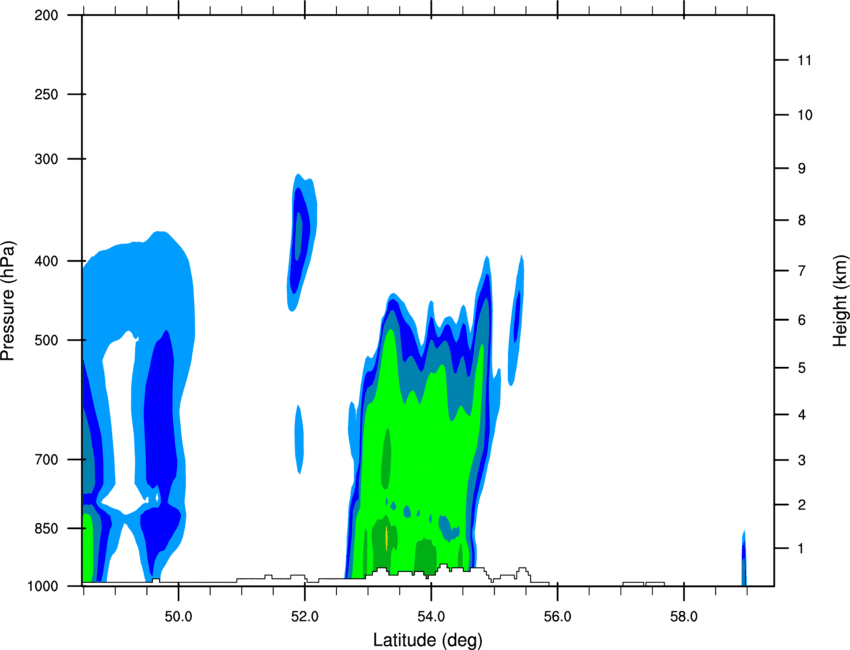The width and height of the screenshot is (850, 650).
Task: Click the 'Height (km)' axis title
Action: 840,300
